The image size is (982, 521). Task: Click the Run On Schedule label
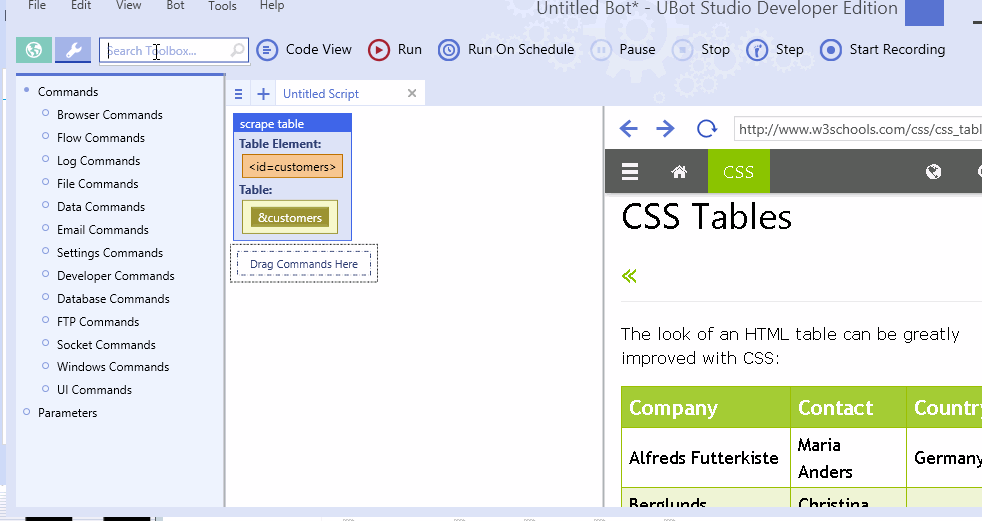(521, 49)
